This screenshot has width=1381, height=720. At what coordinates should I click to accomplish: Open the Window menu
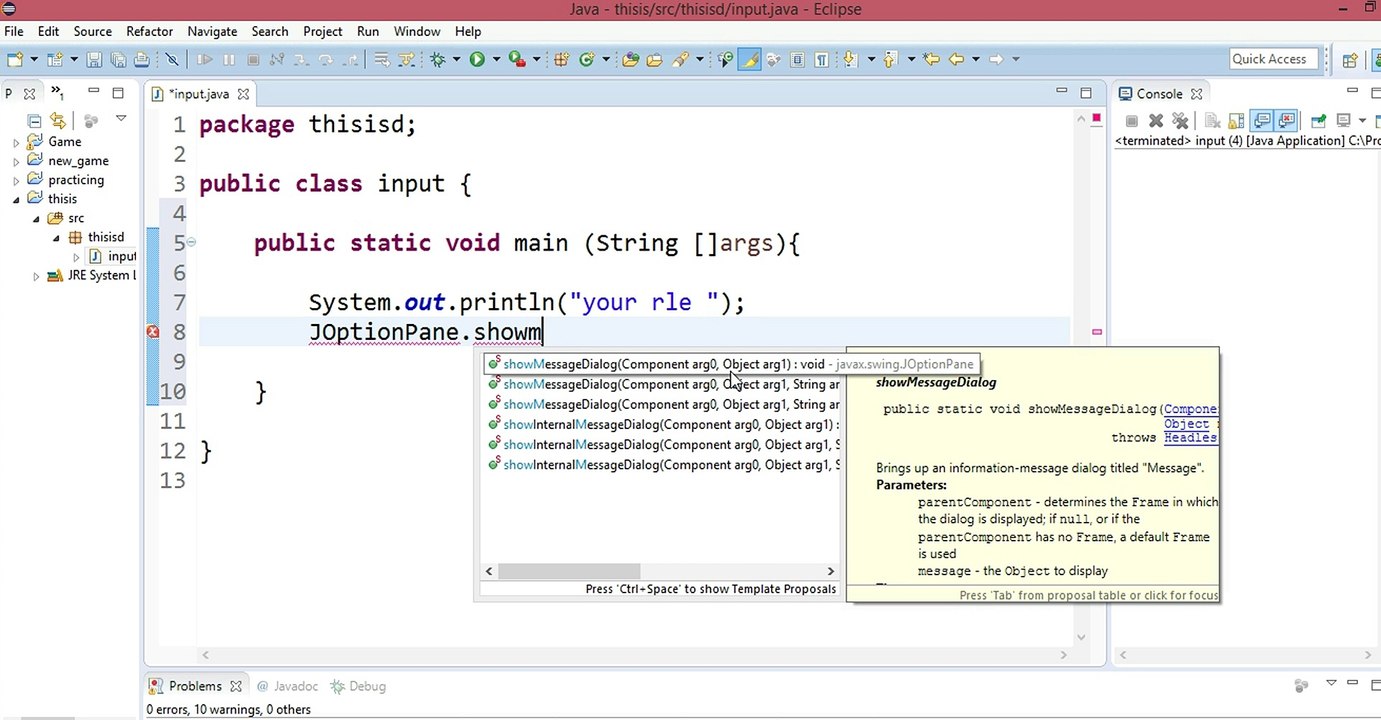click(417, 31)
